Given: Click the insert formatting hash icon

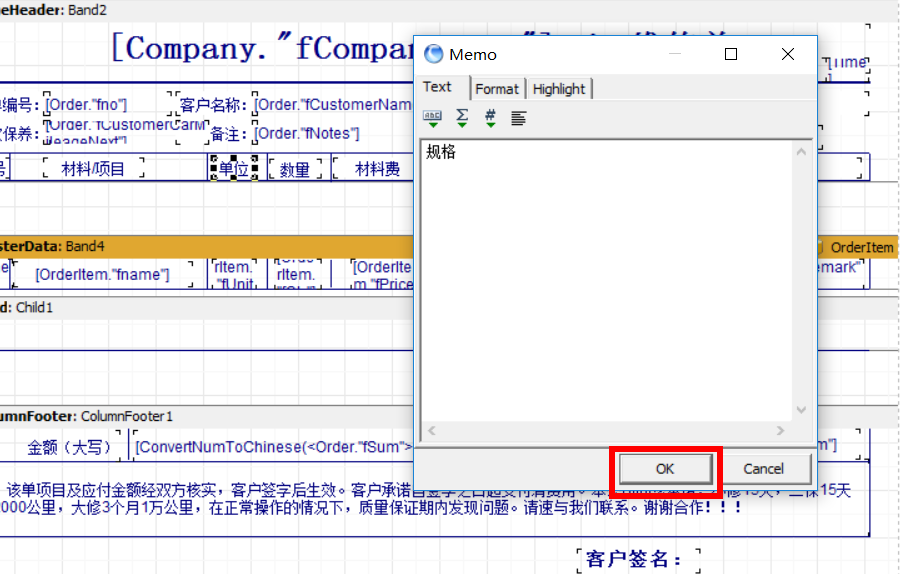Looking at the screenshot, I should (490, 118).
